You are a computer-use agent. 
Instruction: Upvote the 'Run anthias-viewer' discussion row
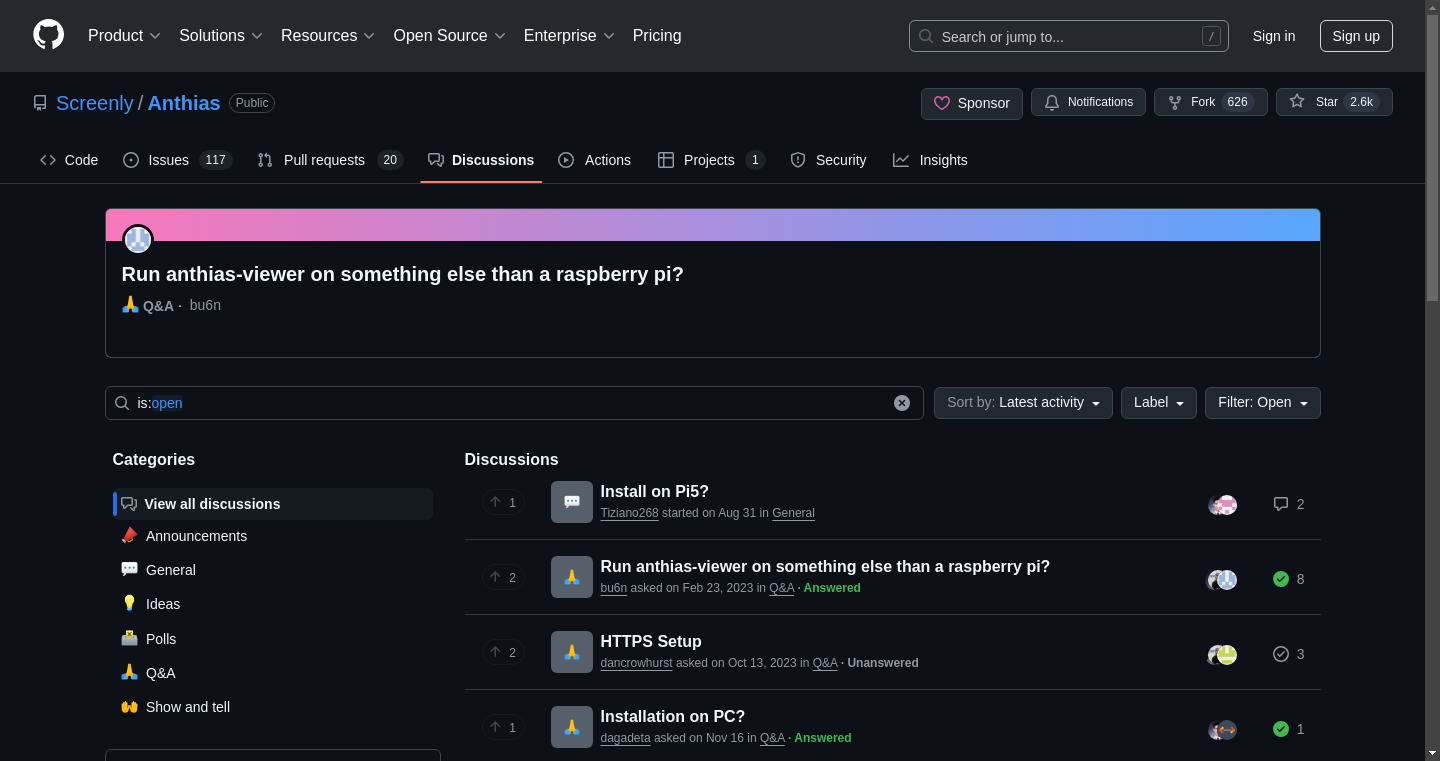pyautogui.click(x=503, y=577)
